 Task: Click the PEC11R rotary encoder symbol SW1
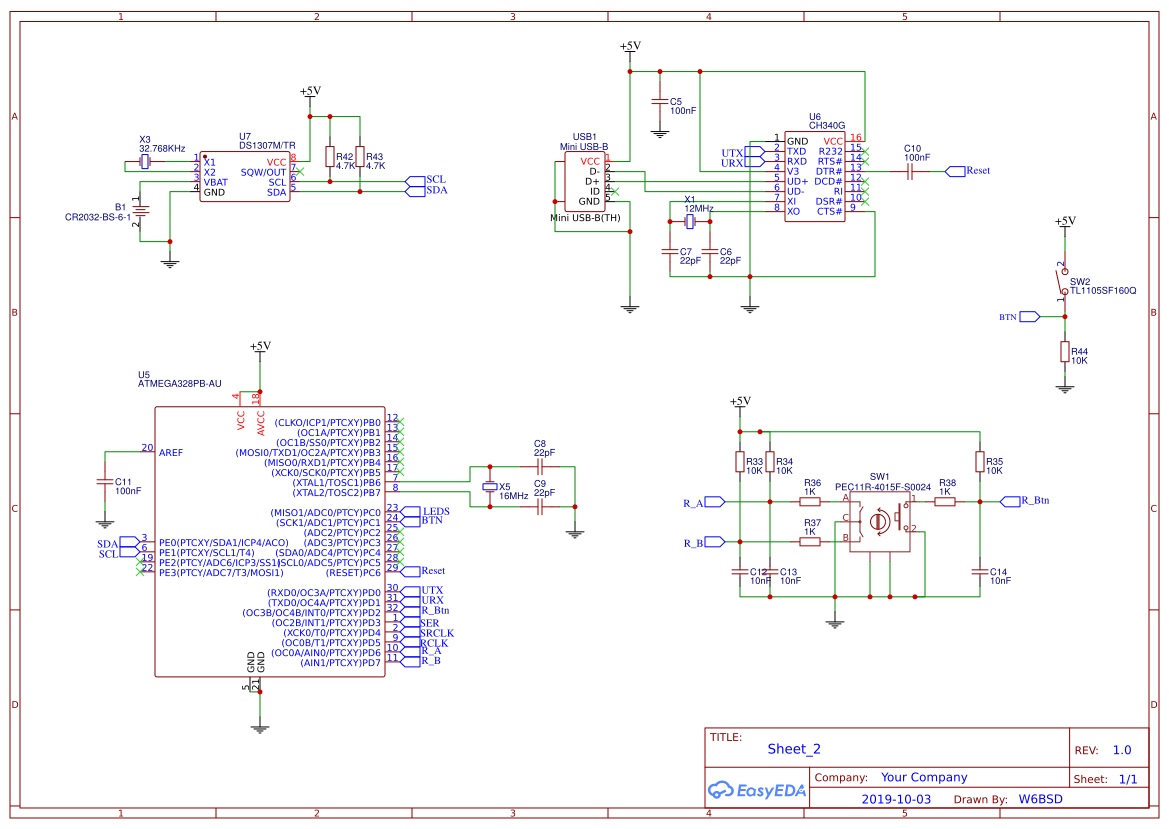coord(880,520)
